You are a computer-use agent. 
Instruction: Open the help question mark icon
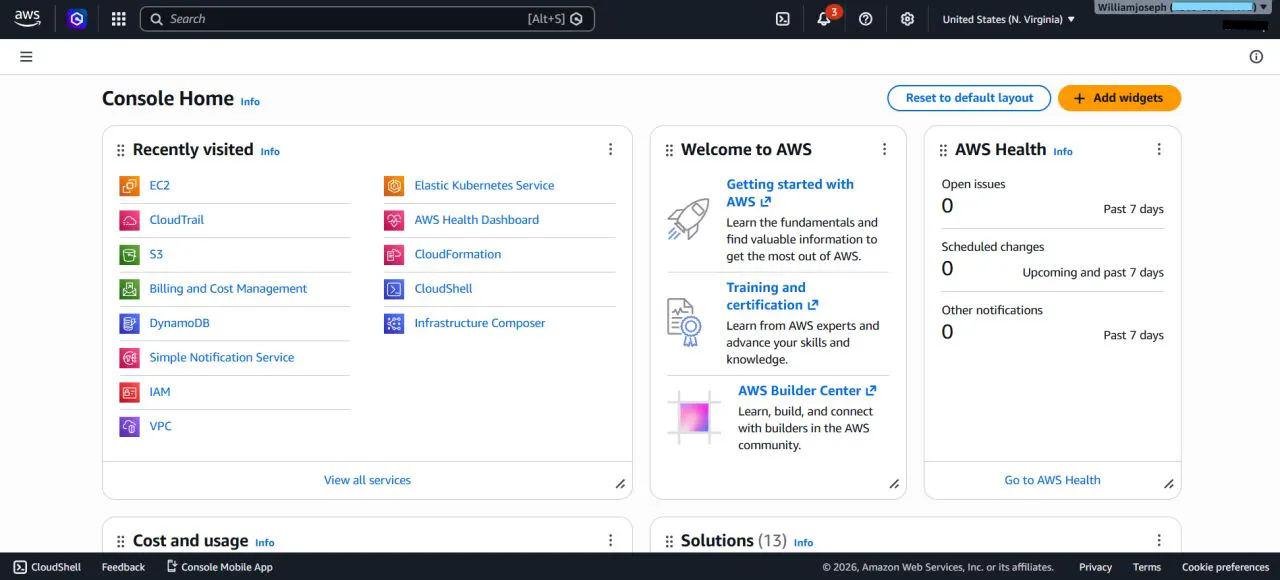[866, 19]
